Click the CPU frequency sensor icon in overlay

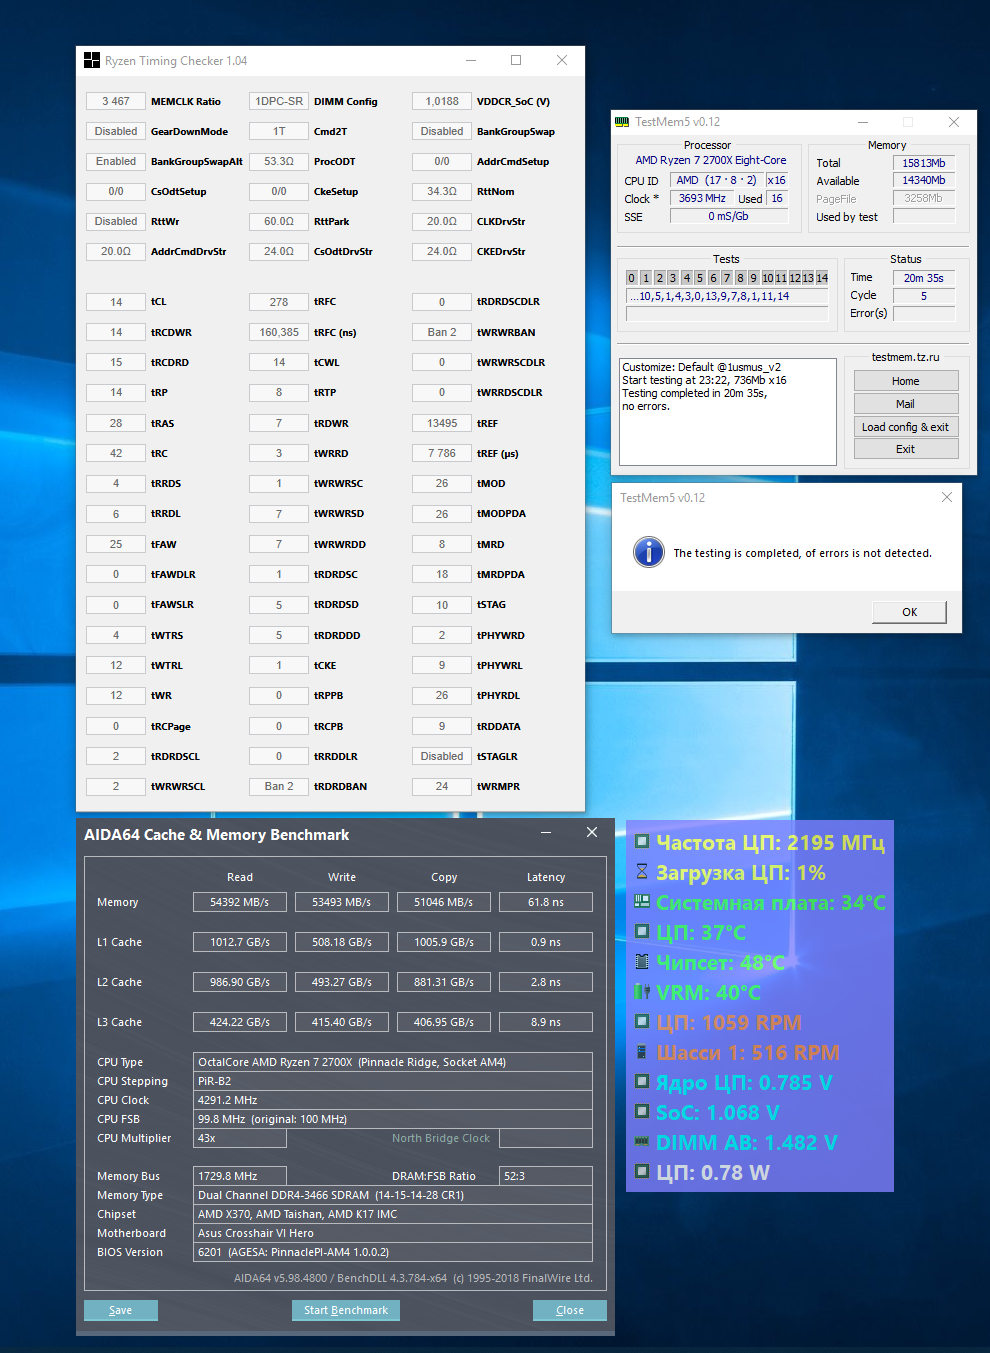tap(642, 842)
